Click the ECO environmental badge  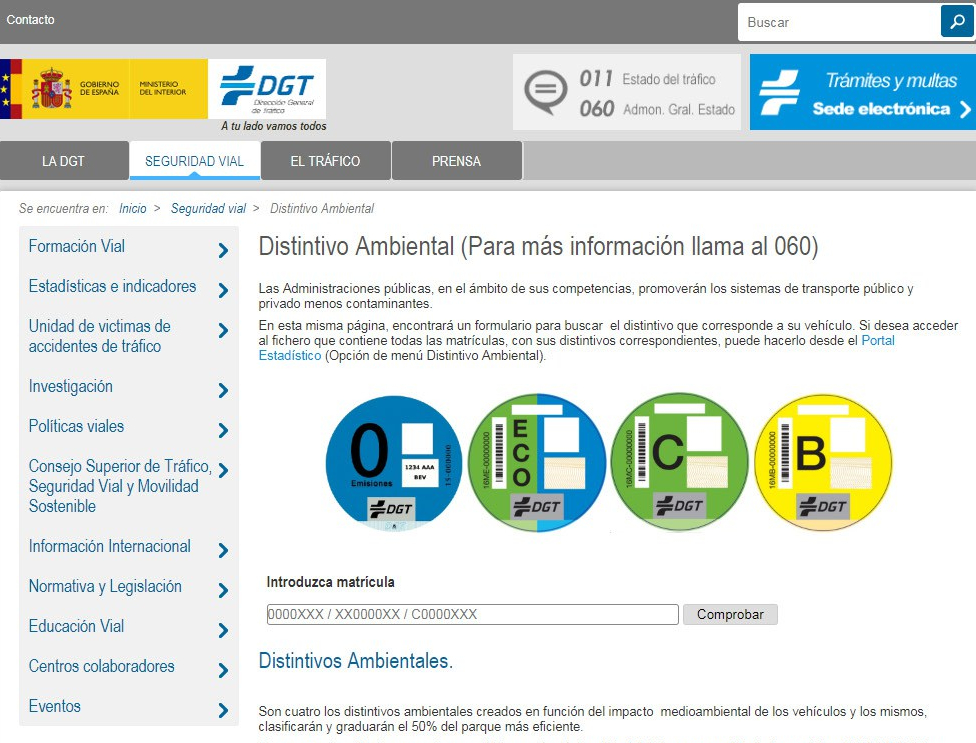(537, 463)
